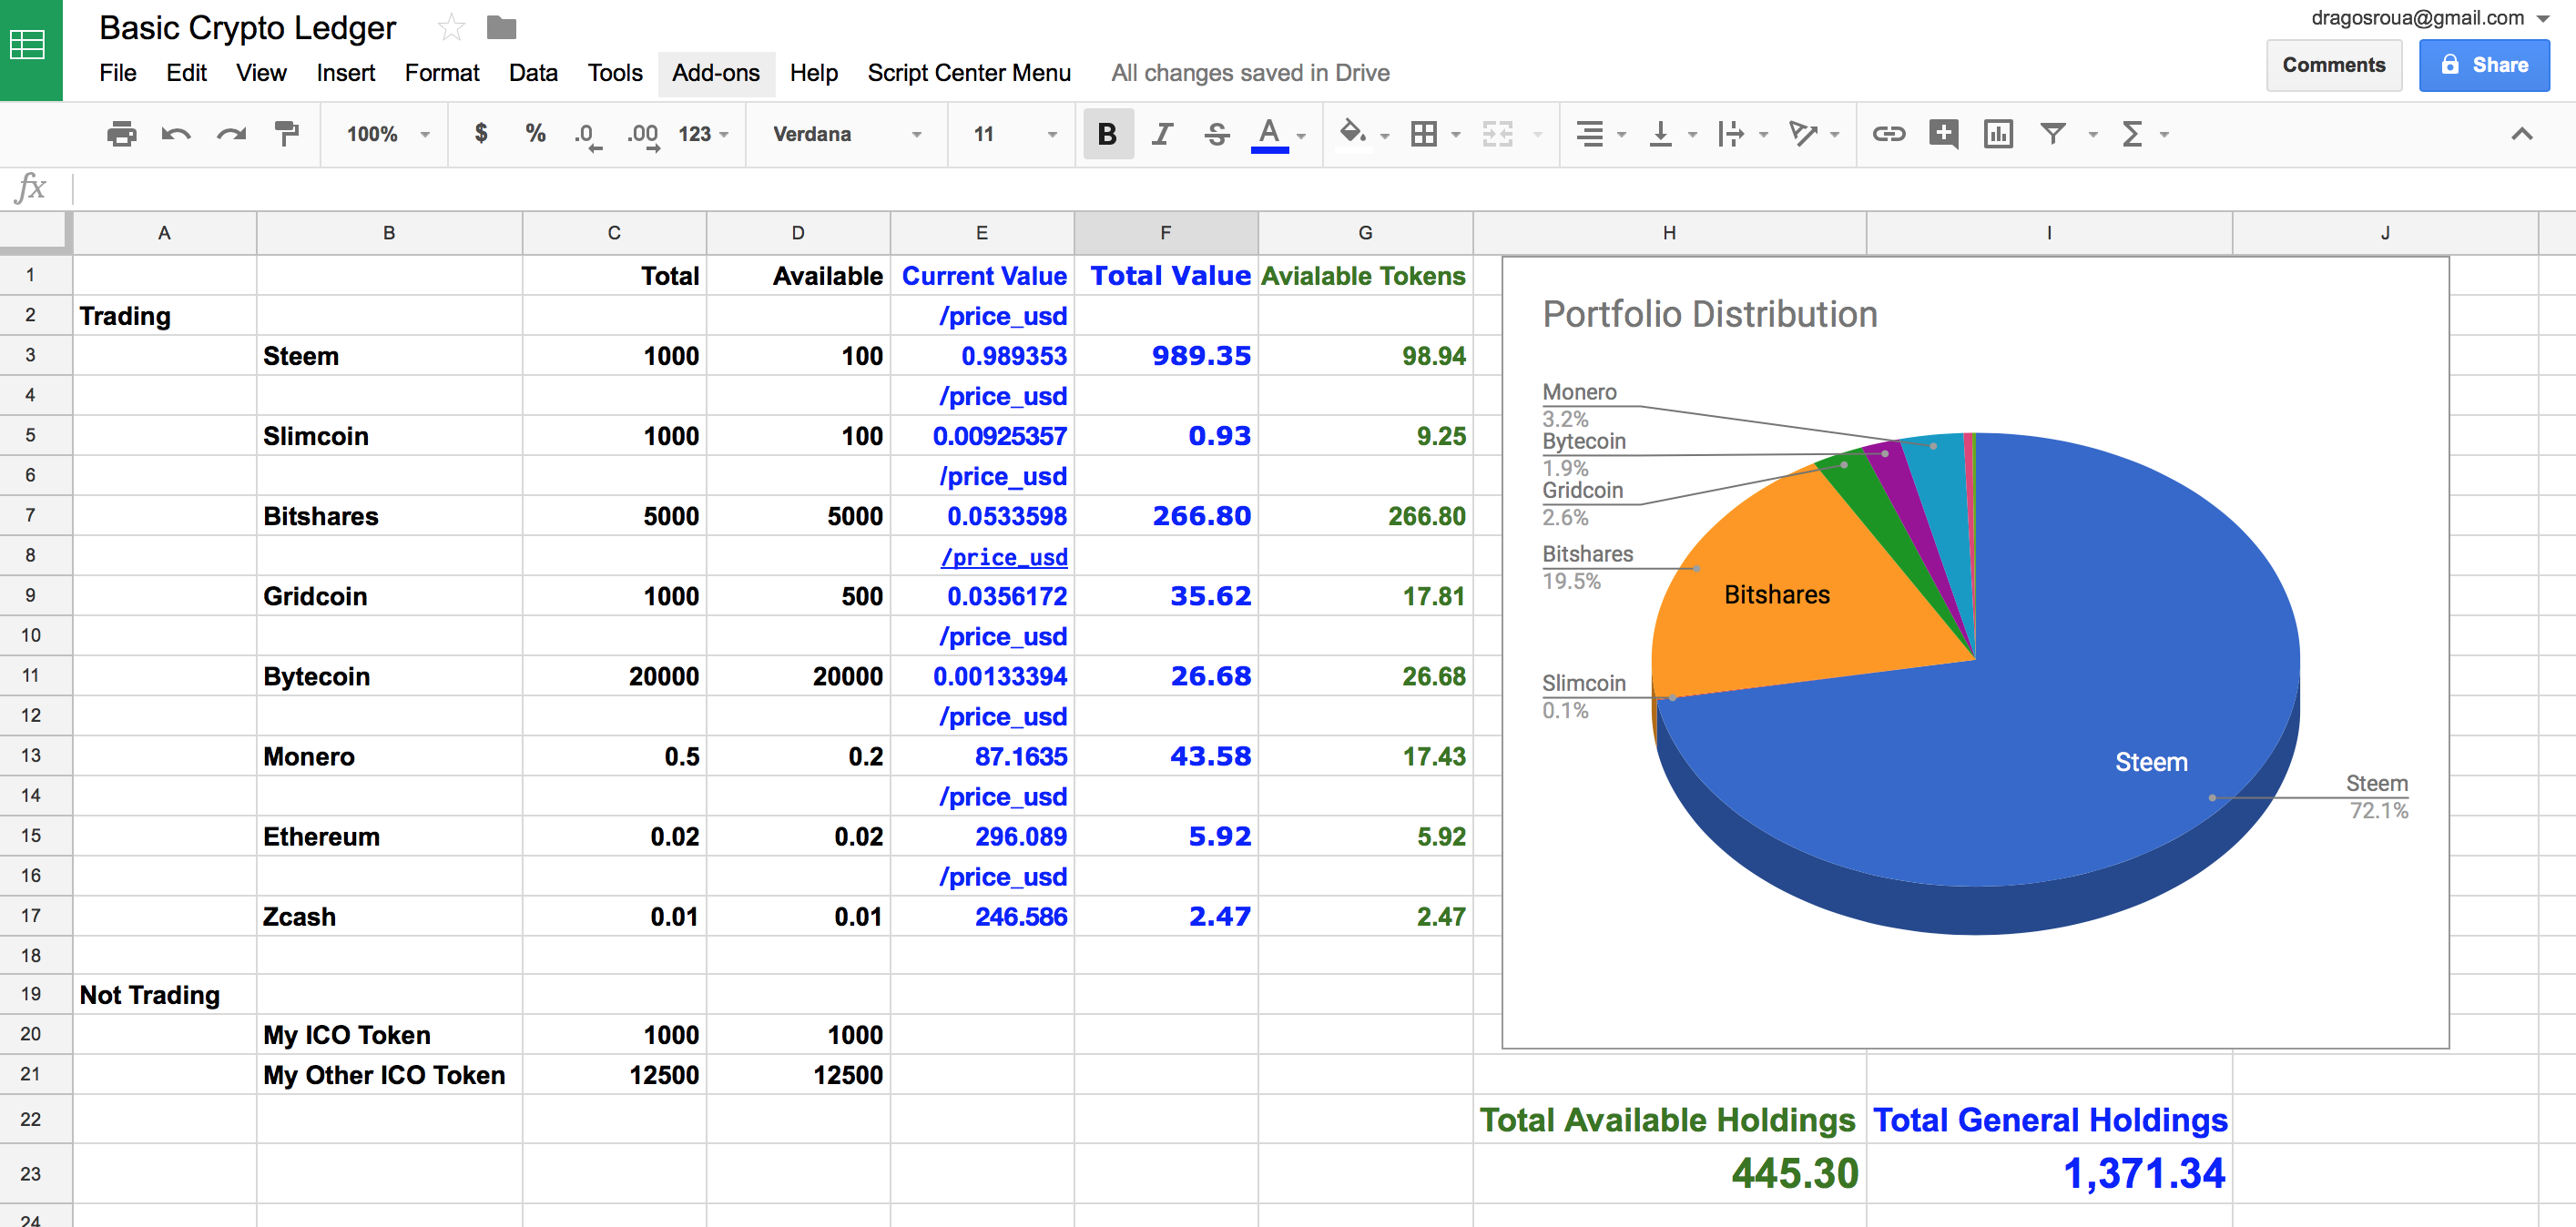Open the Functions sigma menu

coord(2132,134)
